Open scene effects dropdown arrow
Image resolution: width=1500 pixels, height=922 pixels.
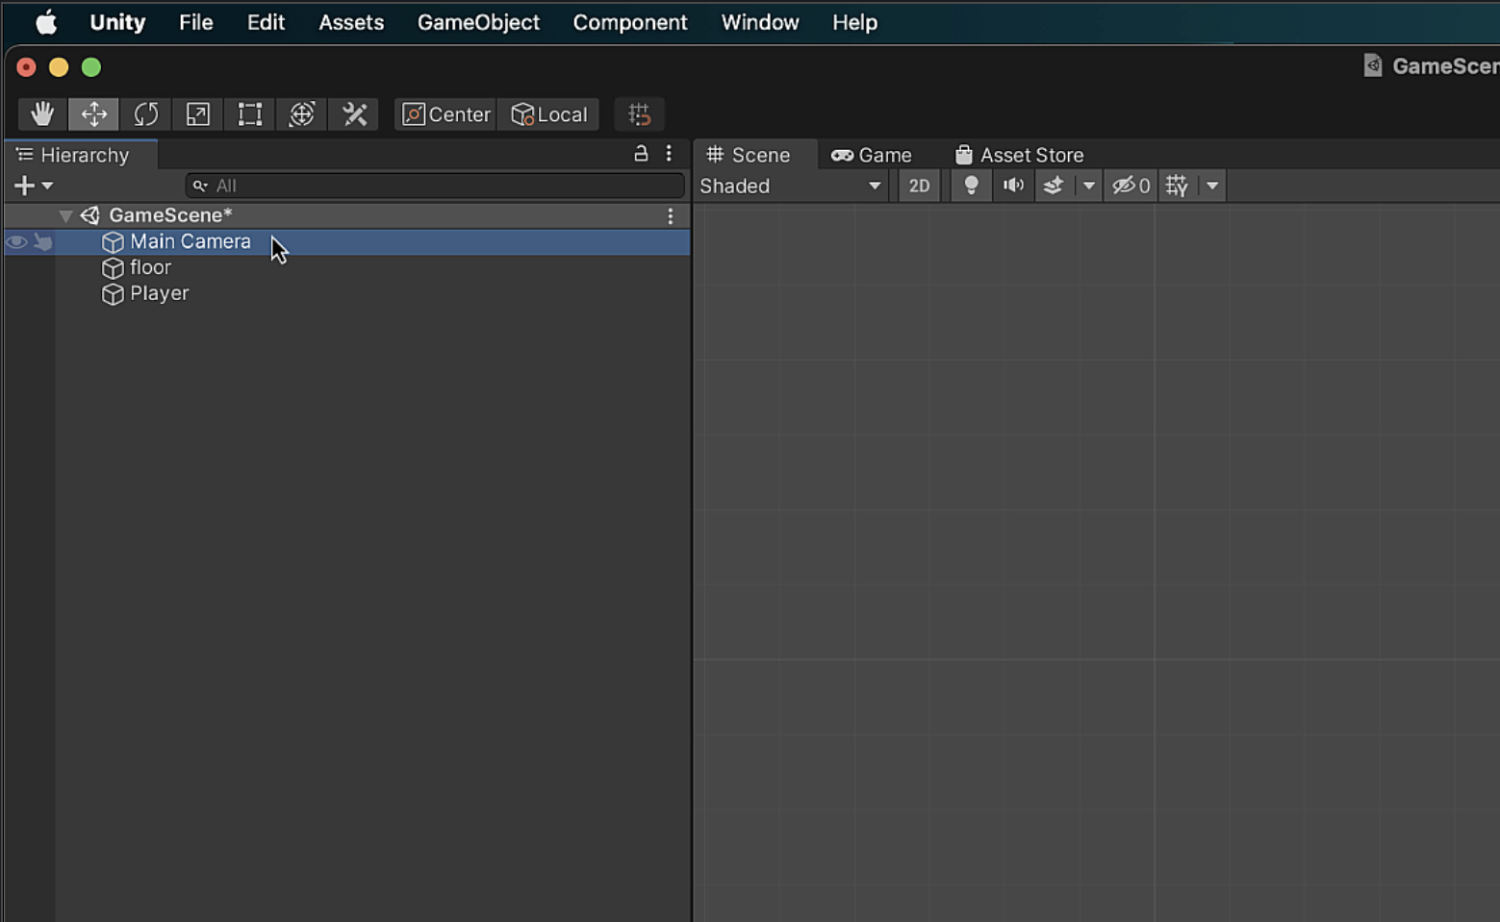click(x=1089, y=186)
